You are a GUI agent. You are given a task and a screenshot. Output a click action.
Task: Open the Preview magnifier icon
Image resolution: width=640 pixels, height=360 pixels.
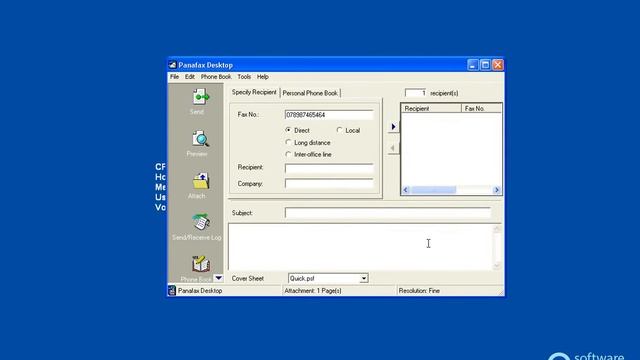coord(200,139)
